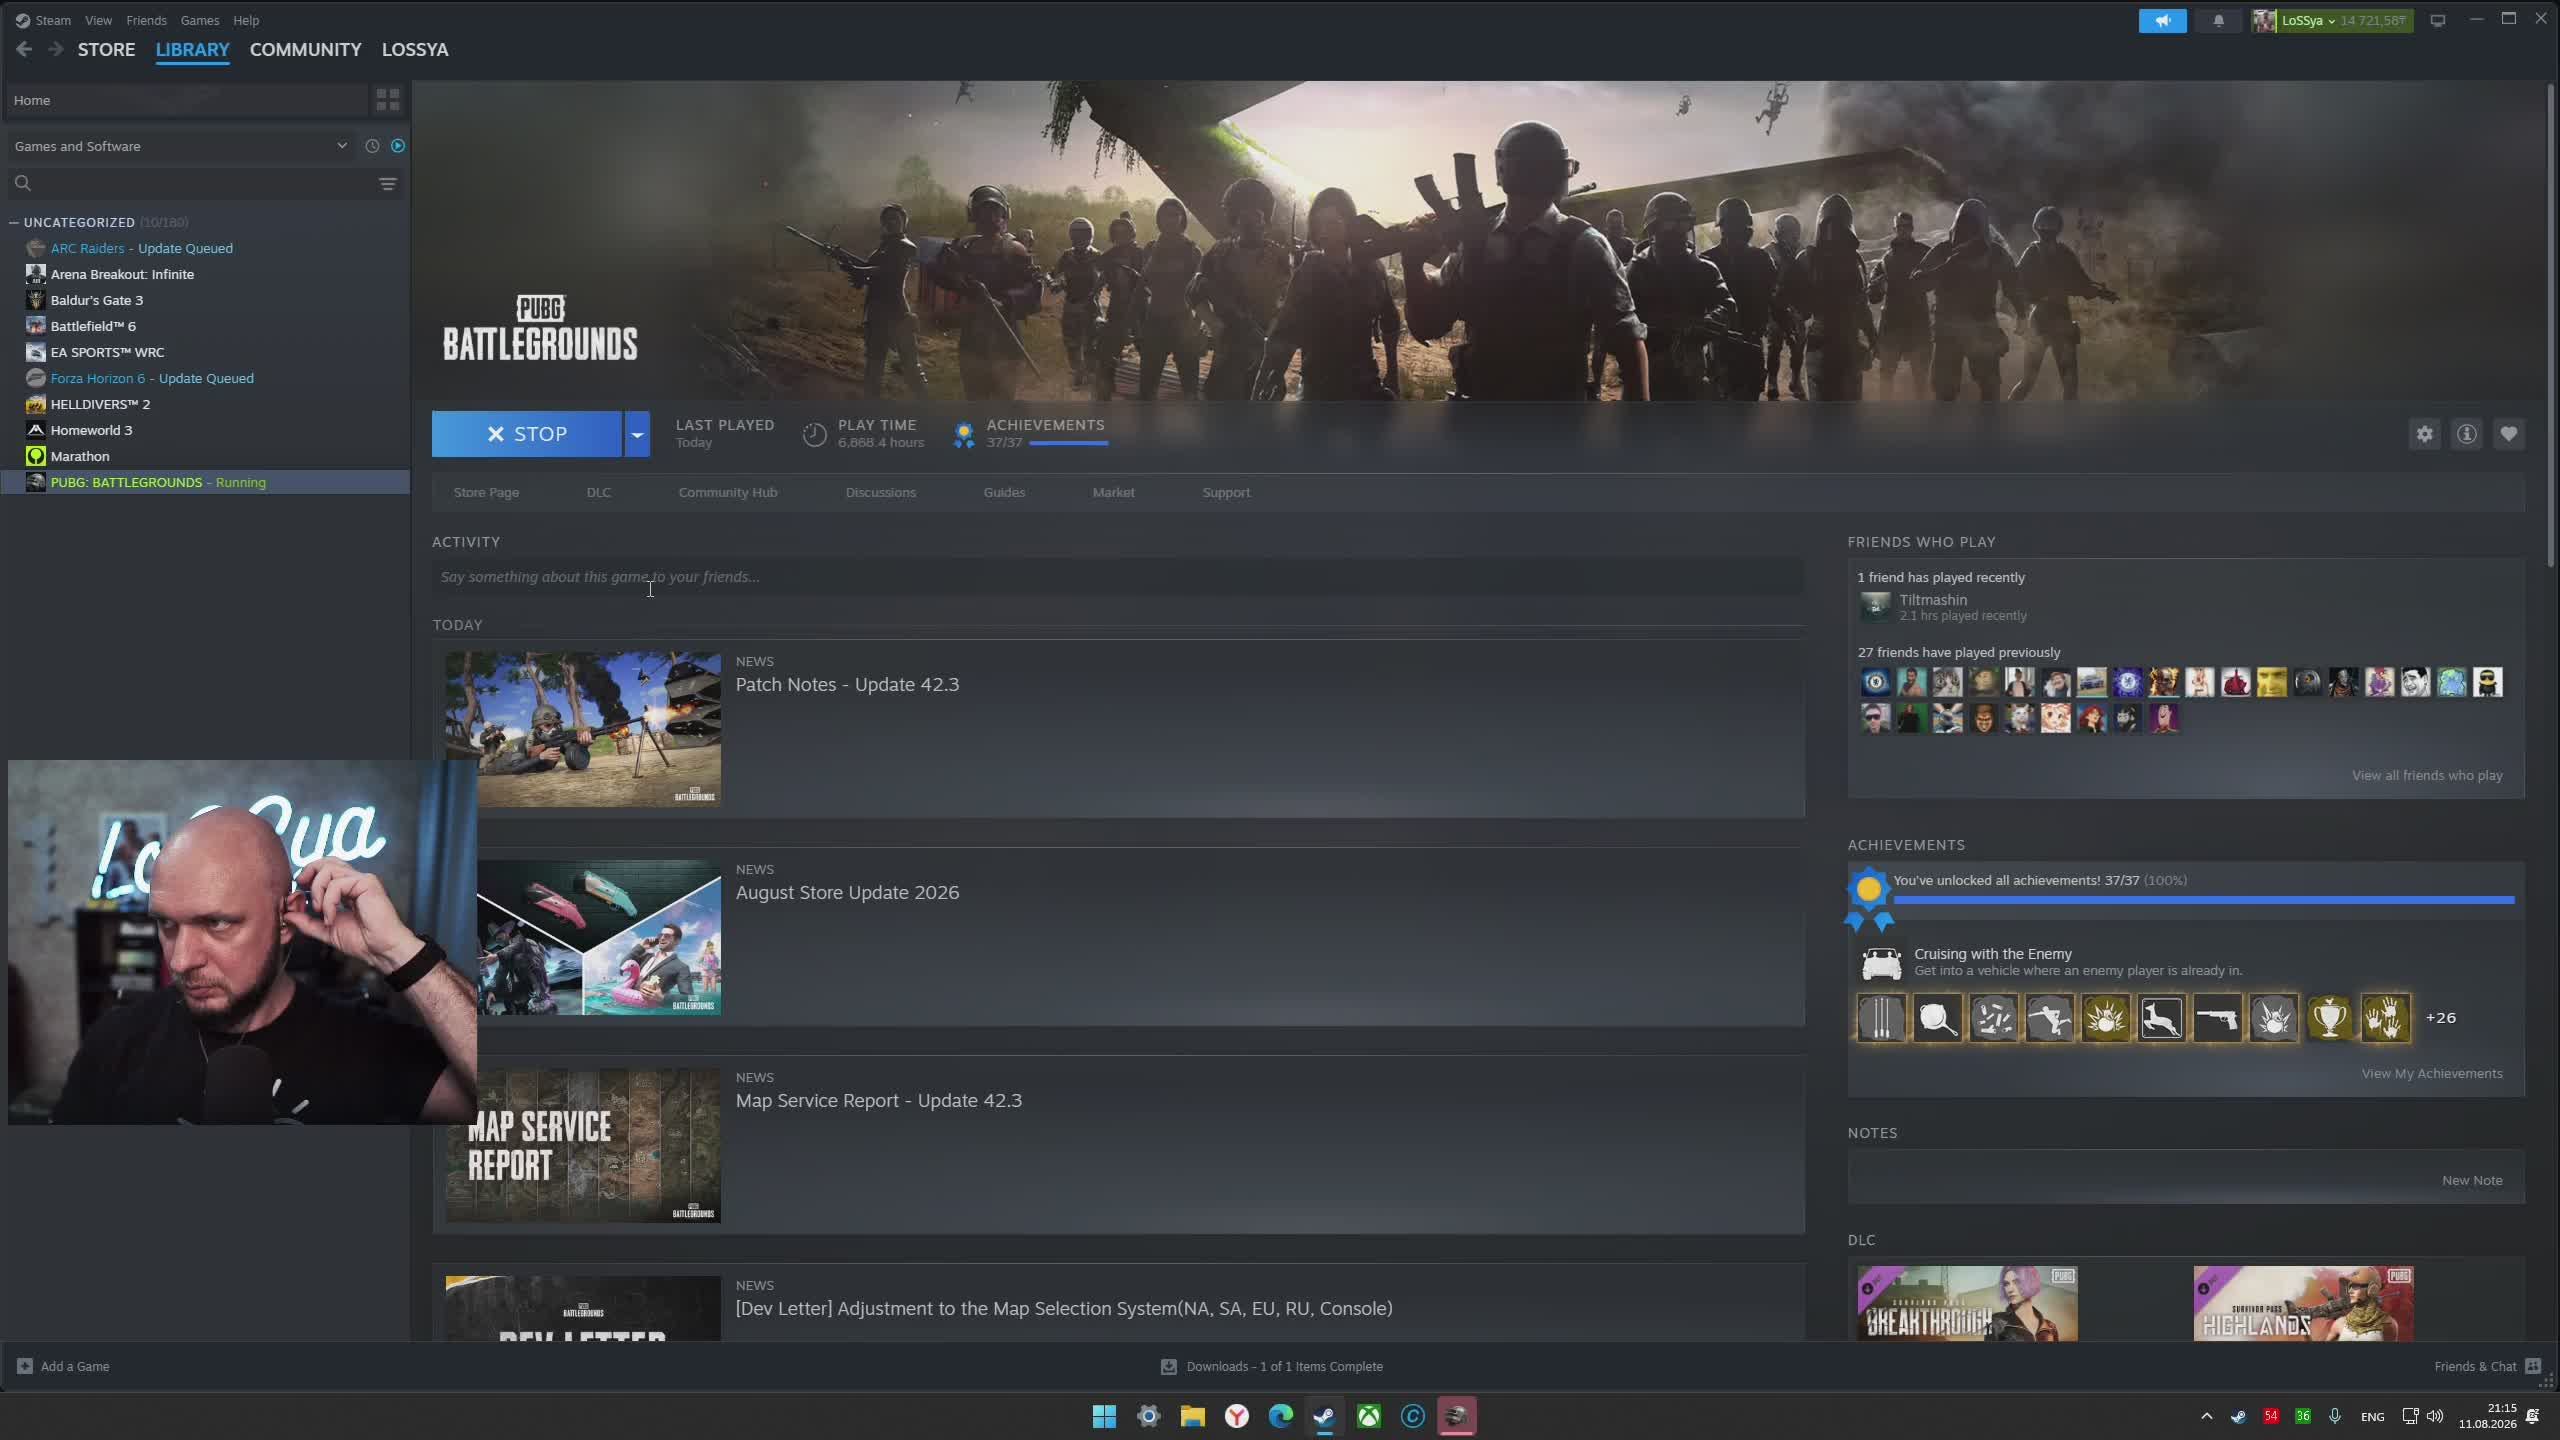Open the Steam menu

(x=52, y=20)
